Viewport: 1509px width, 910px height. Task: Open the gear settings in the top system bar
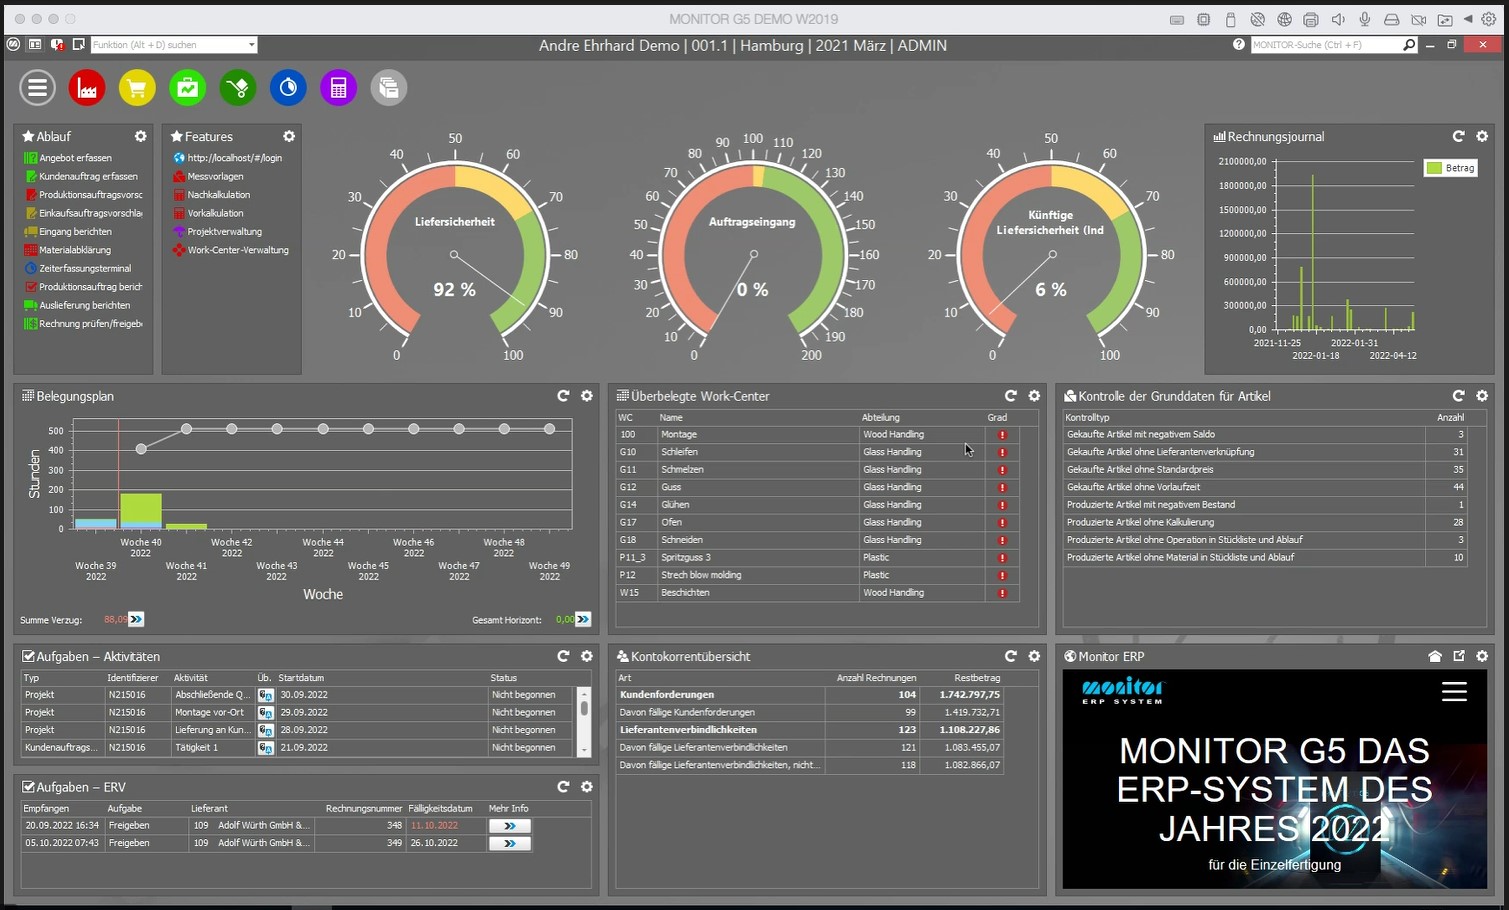tap(1489, 19)
